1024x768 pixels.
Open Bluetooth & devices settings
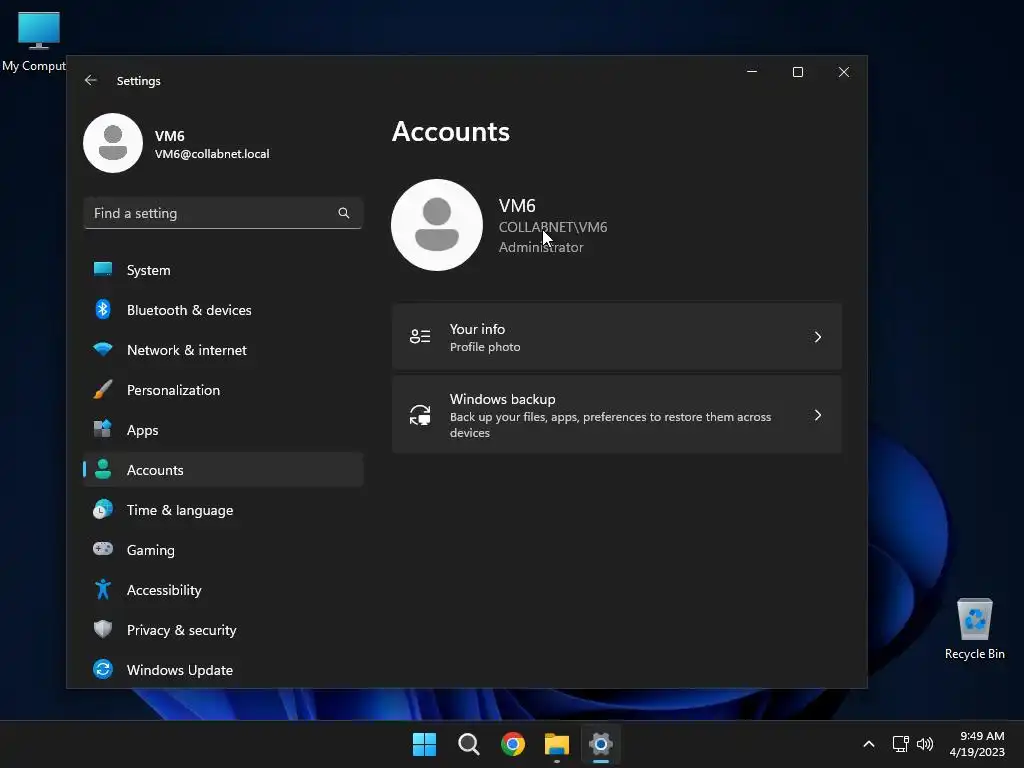223,310
